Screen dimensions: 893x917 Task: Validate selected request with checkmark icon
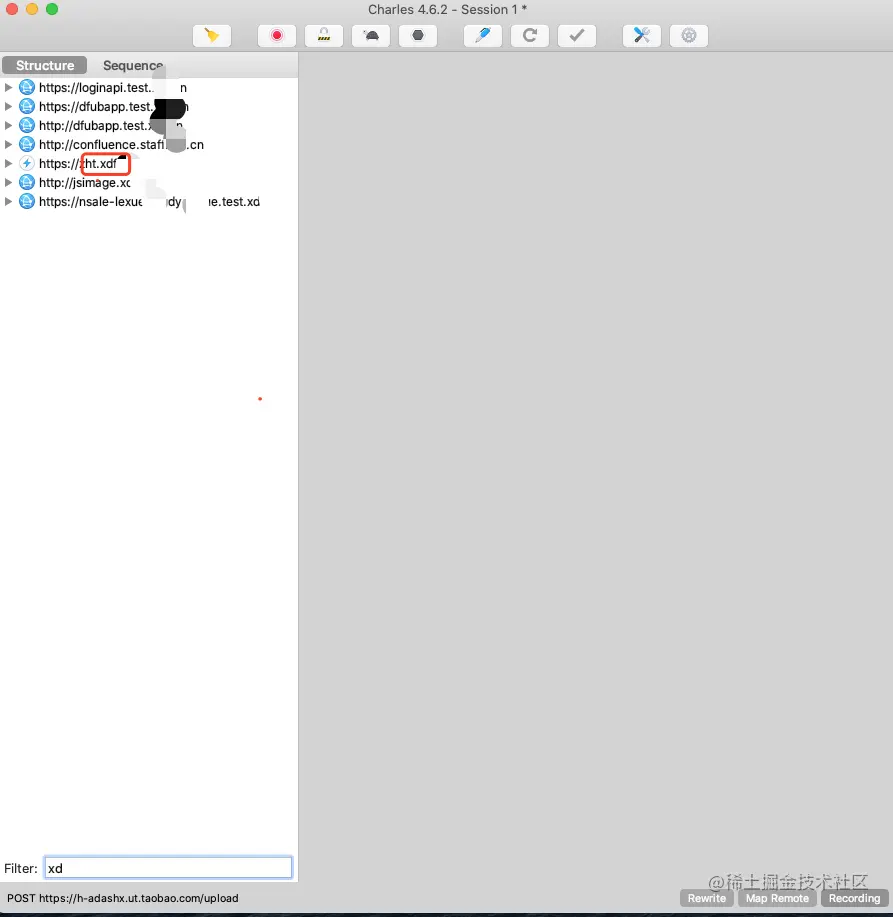pos(577,36)
